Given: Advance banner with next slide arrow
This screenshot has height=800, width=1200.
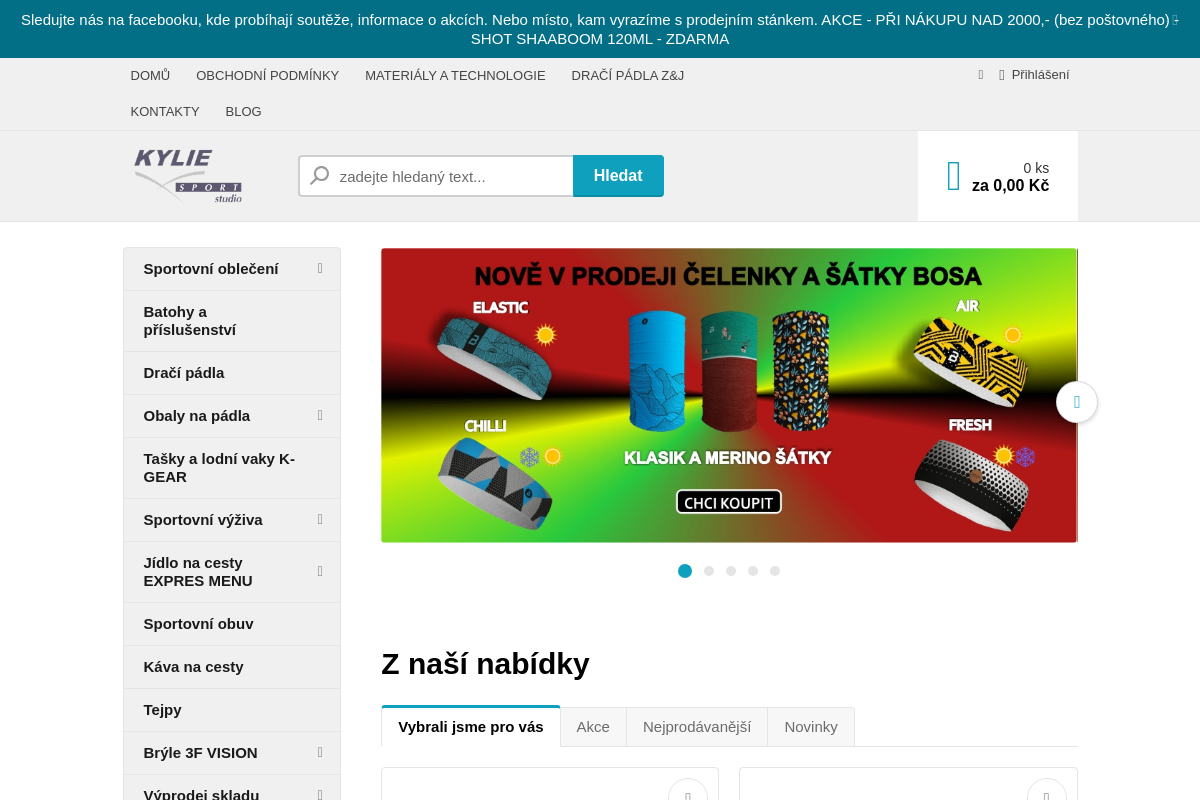Looking at the screenshot, I should [1077, 402].
